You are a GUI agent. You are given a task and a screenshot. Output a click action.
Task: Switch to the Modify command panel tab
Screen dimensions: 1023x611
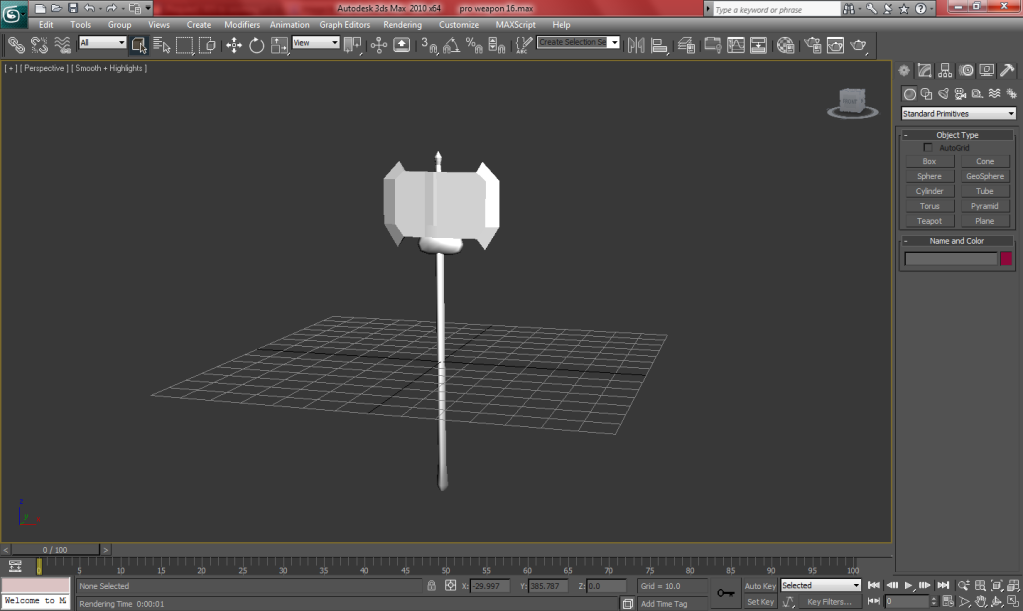tap(924, 71)
